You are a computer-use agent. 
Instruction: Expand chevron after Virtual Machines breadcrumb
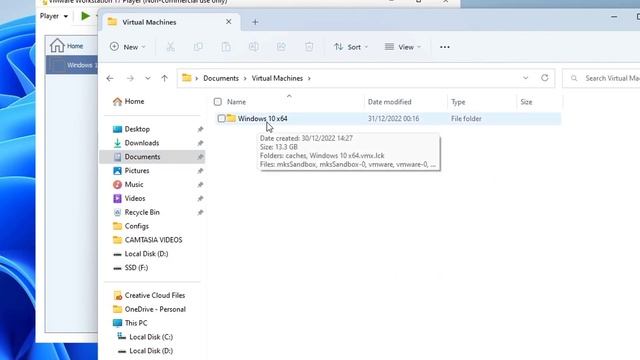pyautogui.click(x=309, y=78)
